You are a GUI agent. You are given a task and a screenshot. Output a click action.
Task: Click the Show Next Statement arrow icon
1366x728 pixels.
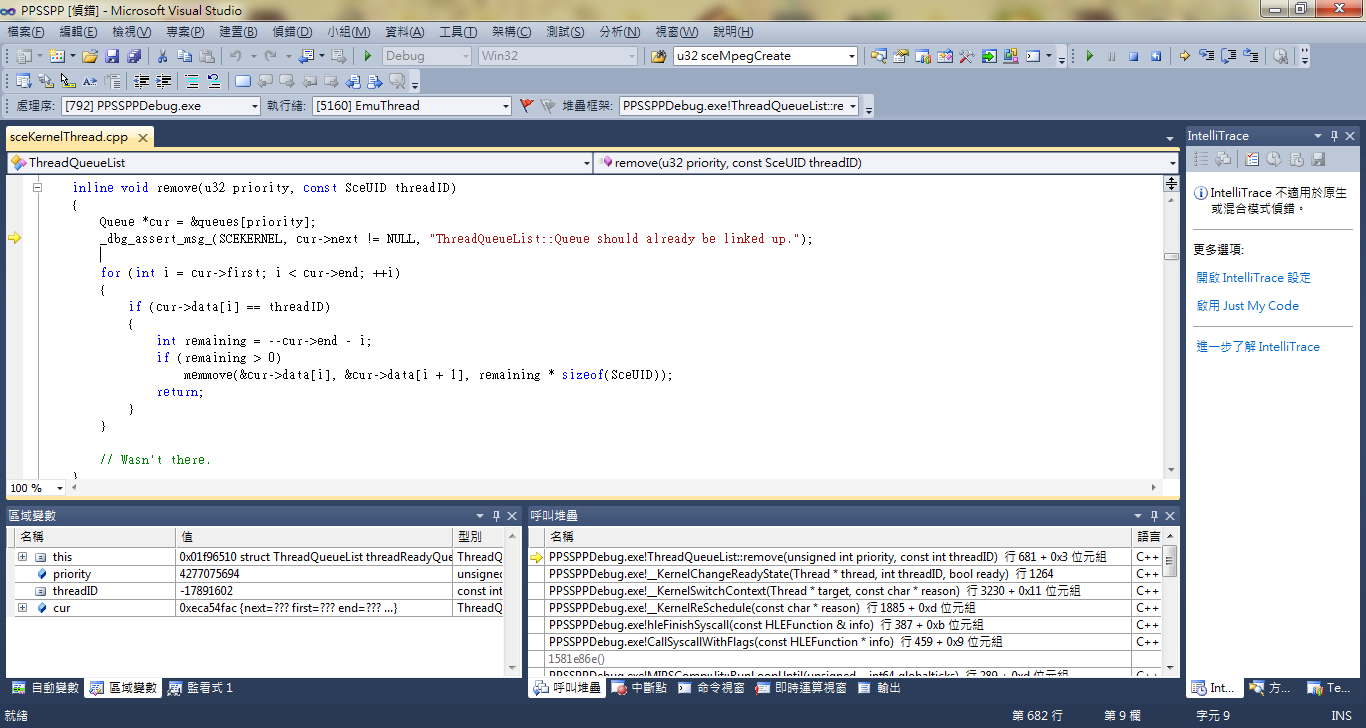pos(1185,56)
